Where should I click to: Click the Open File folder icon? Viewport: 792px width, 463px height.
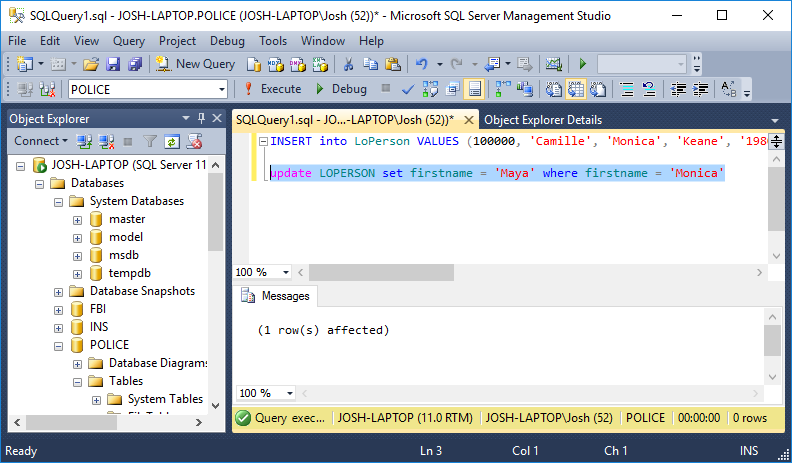[x=90, y=64]
